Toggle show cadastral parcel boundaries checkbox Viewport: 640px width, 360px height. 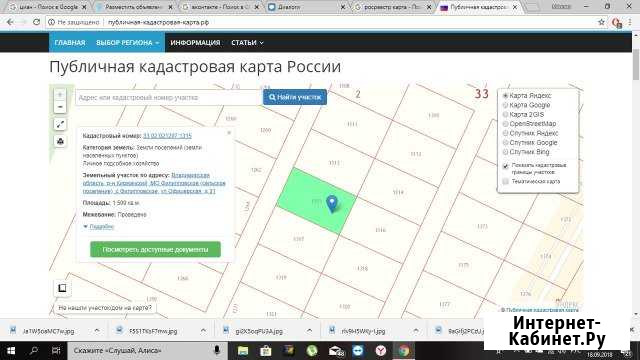point(505,166)
